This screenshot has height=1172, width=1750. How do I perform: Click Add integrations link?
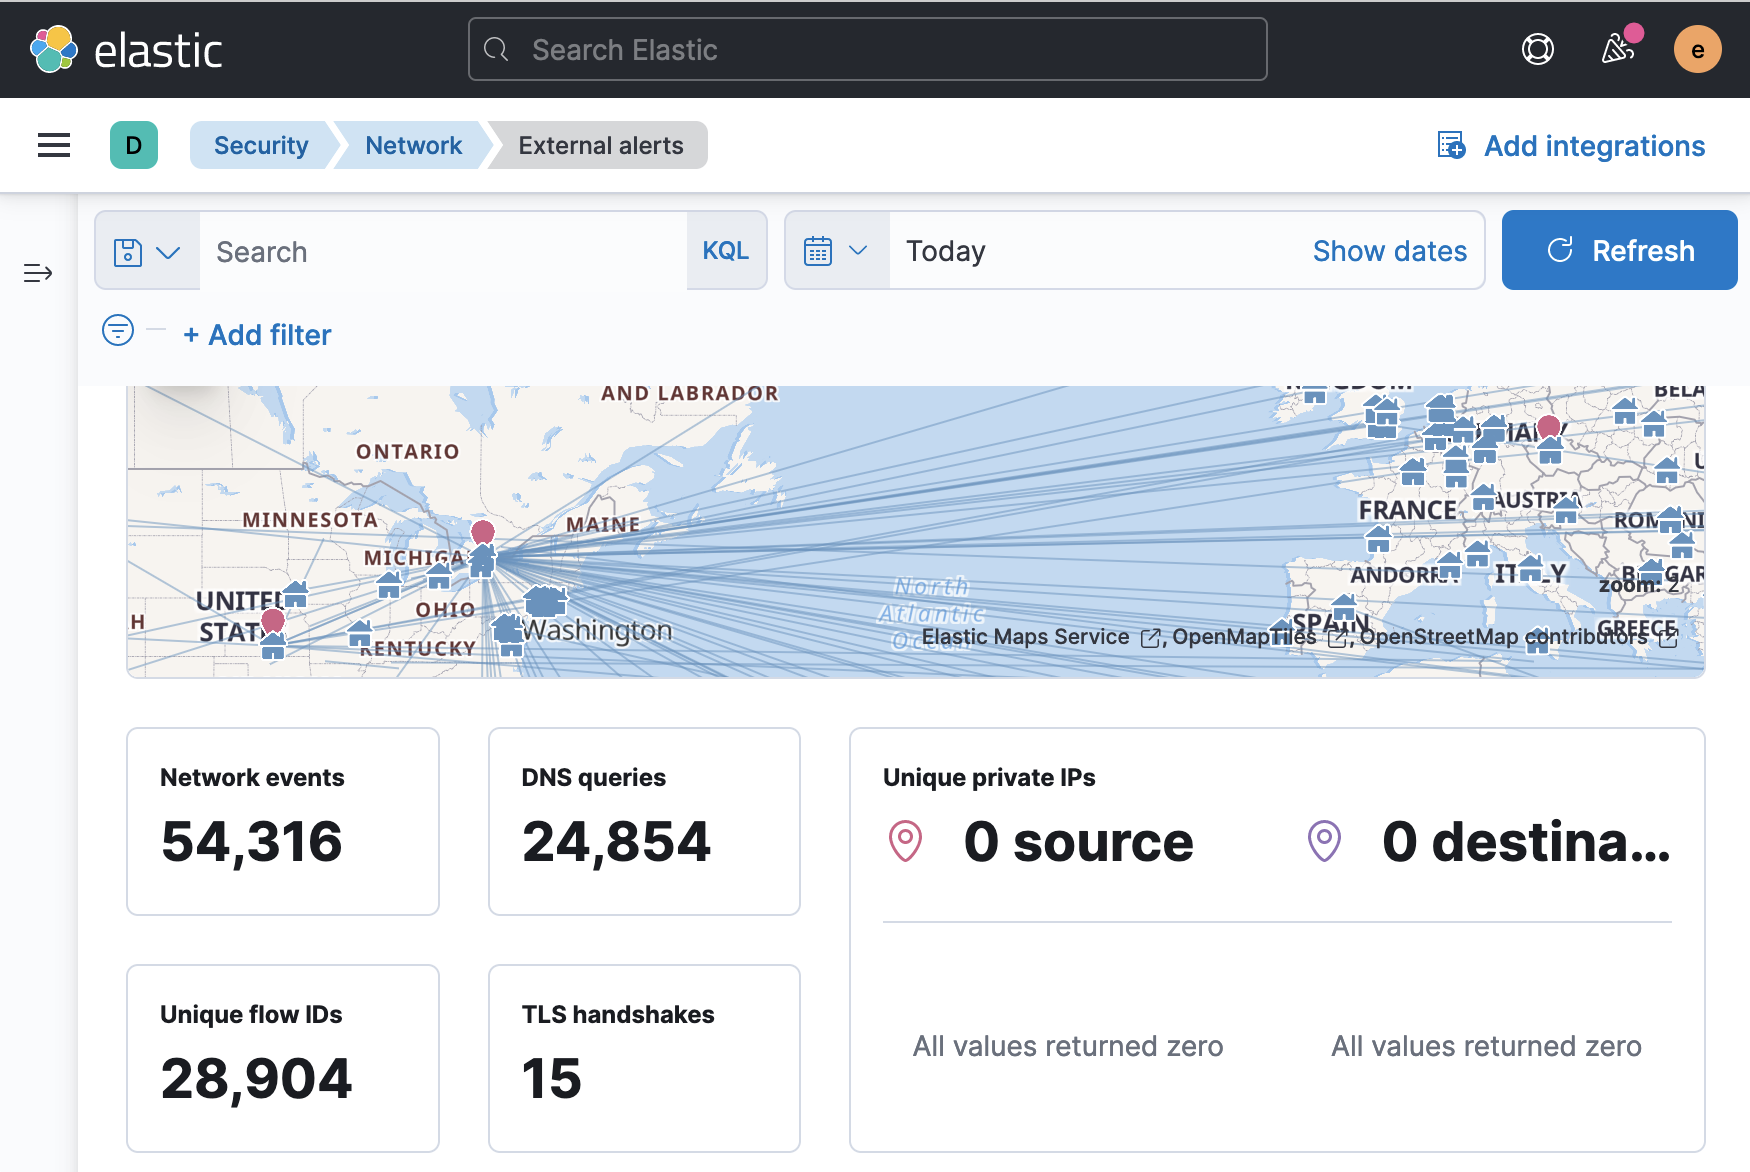1594,146
